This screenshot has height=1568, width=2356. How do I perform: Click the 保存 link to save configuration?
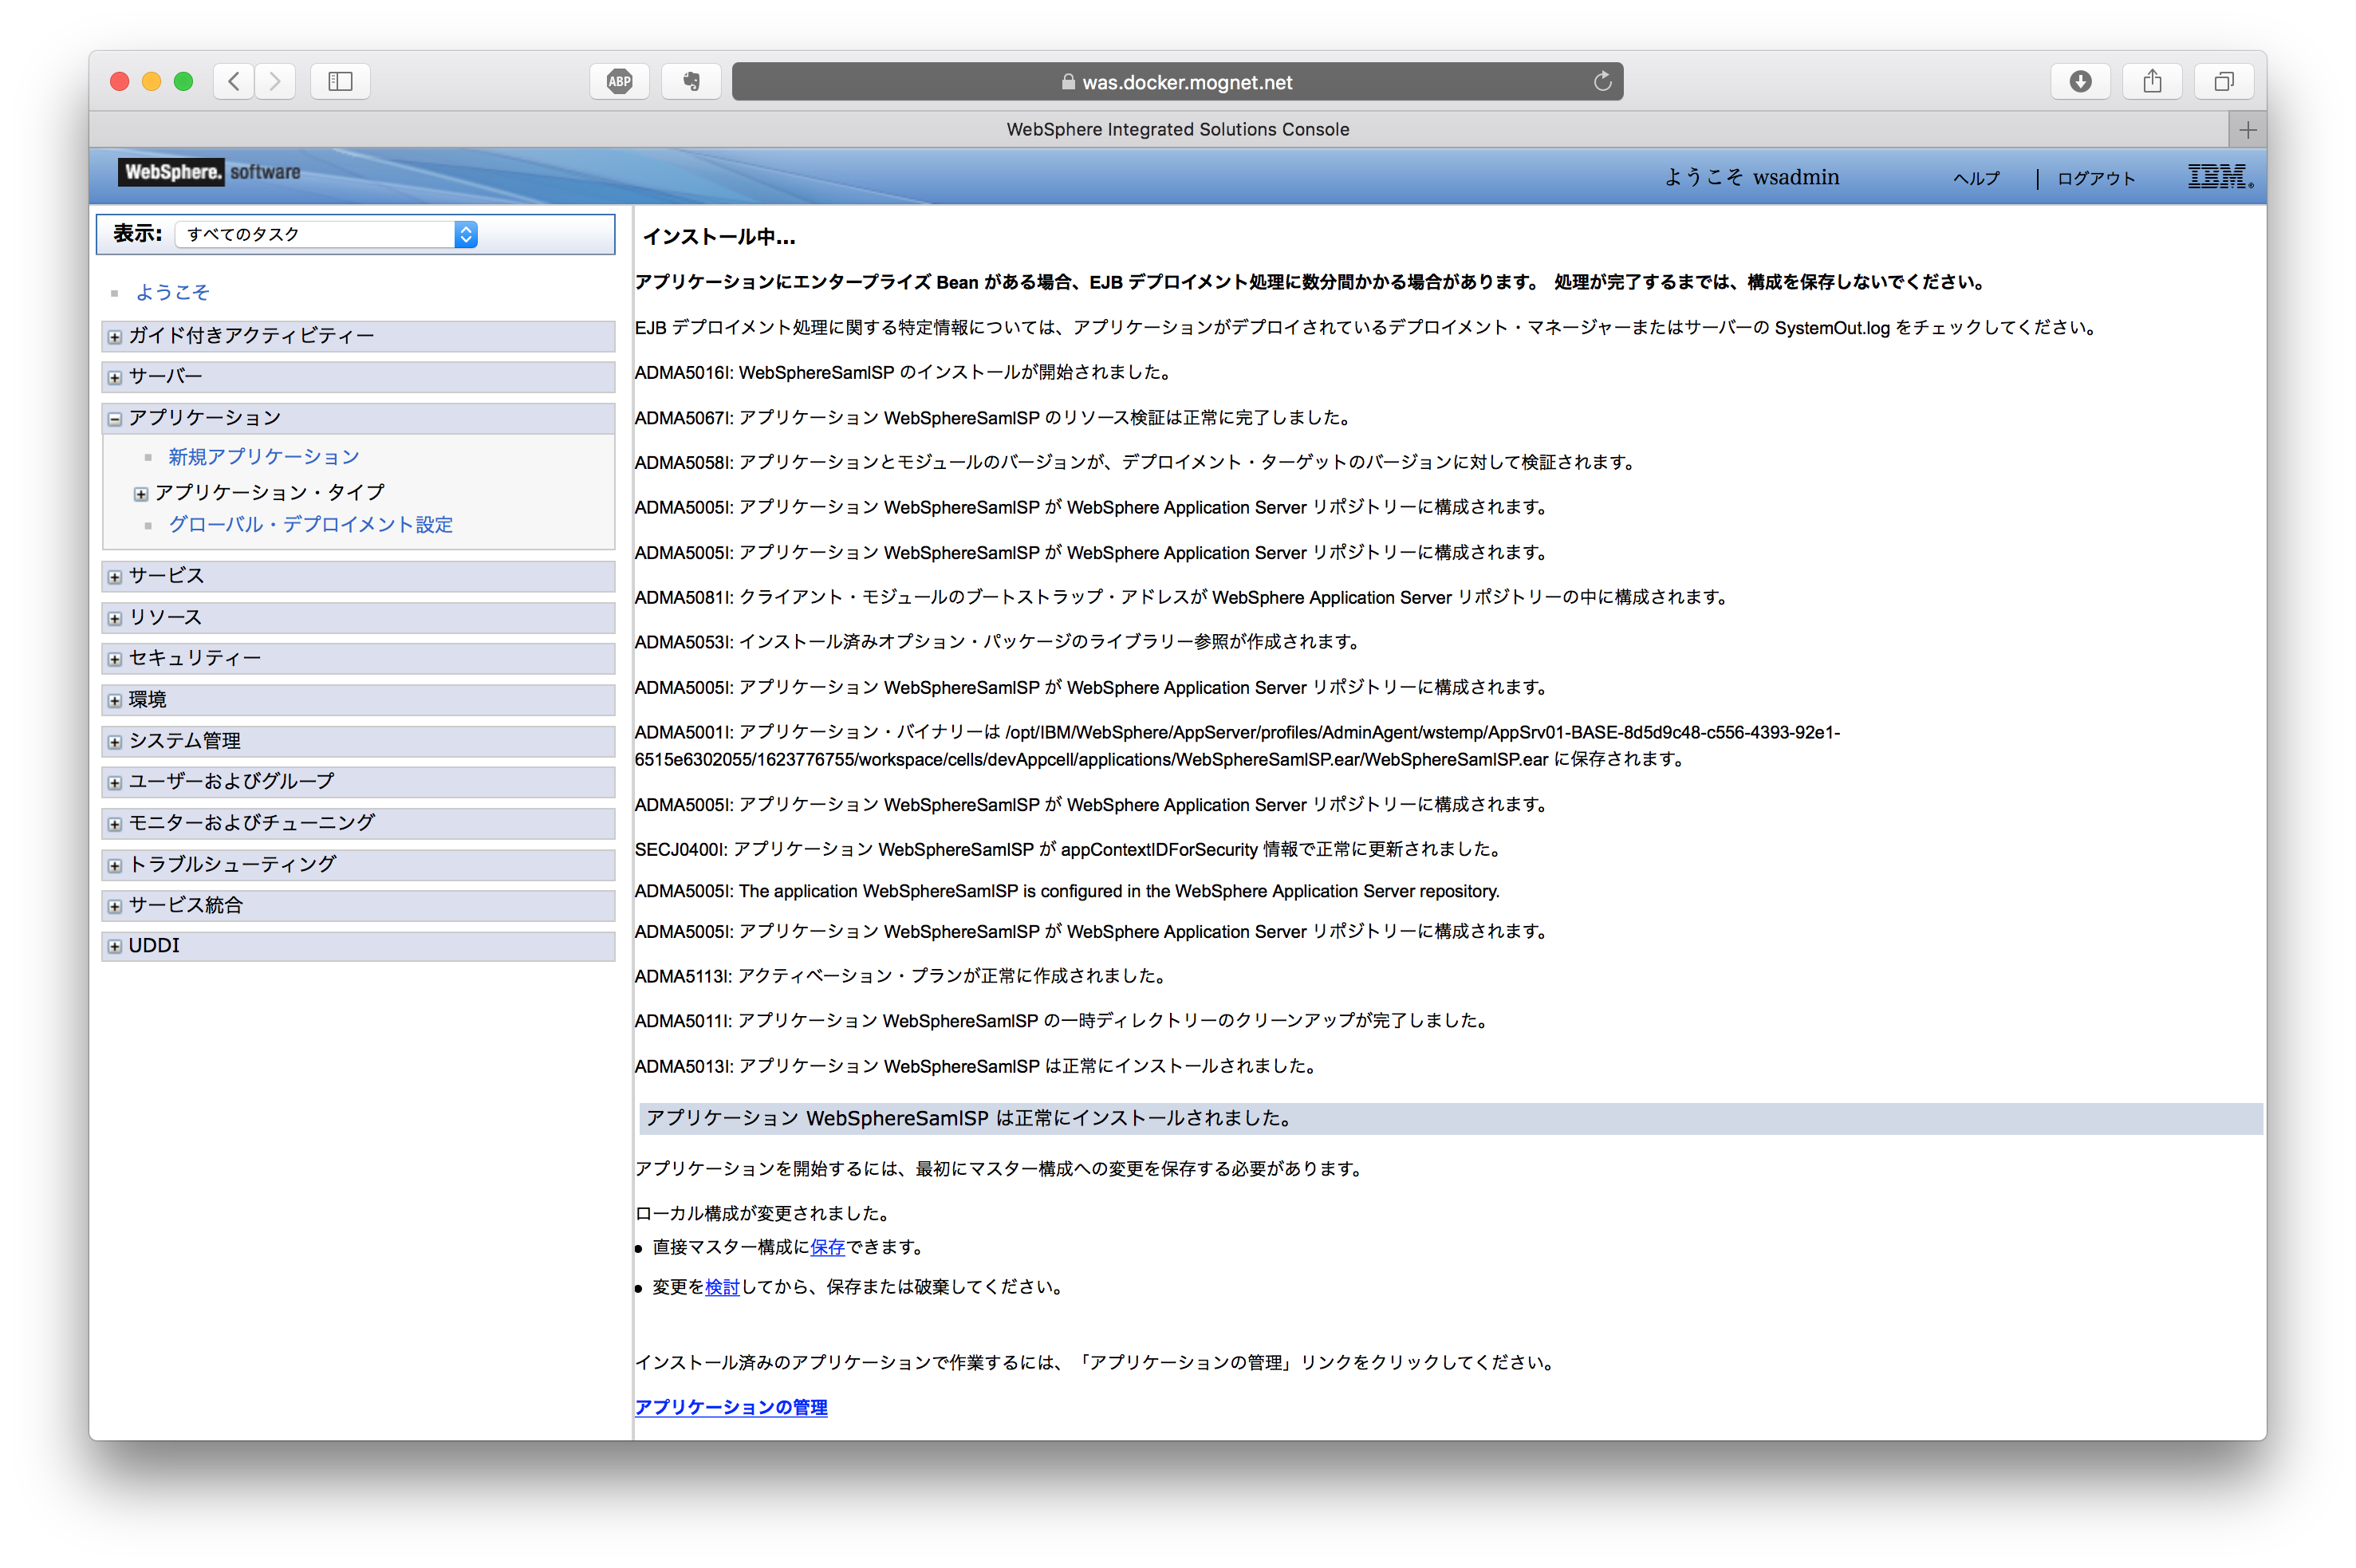coord(827,1247)
